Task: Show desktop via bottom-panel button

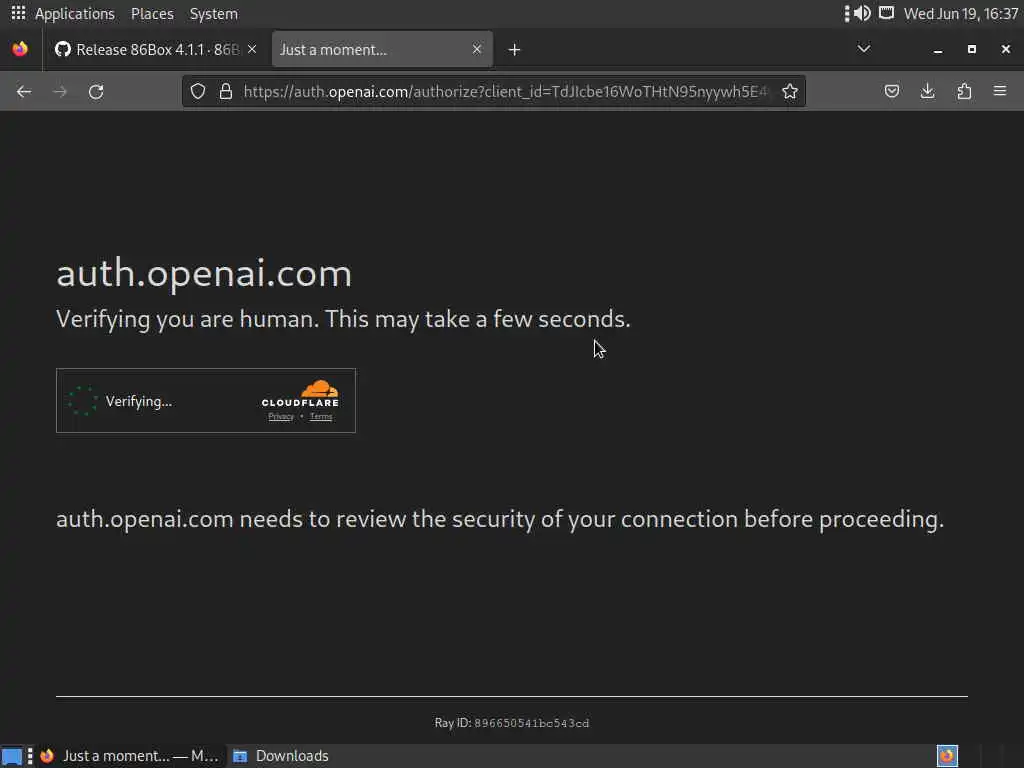Action: [12, 756]
